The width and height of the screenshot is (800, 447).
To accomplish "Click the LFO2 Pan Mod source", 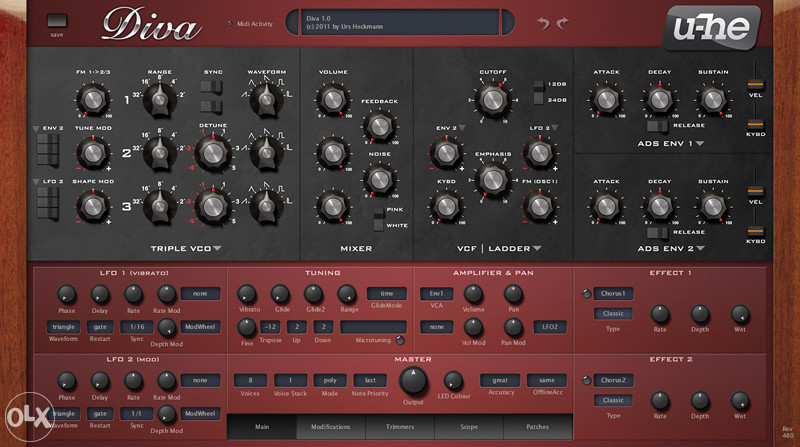I will 550,327.
